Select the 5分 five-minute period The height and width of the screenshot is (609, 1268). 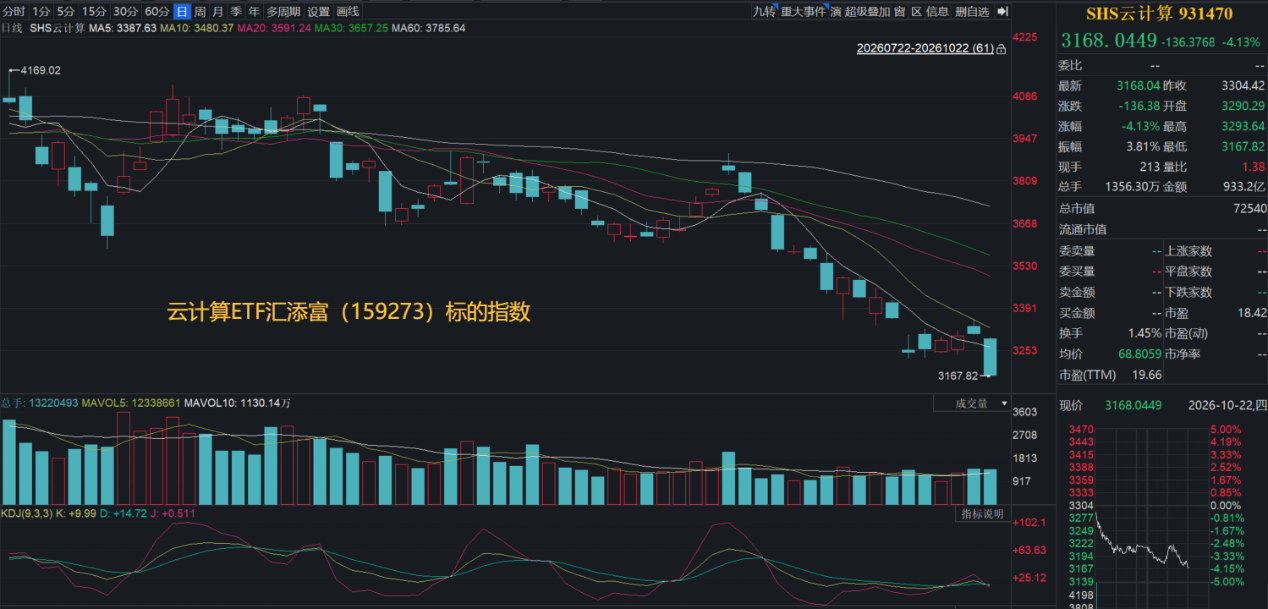66,12
